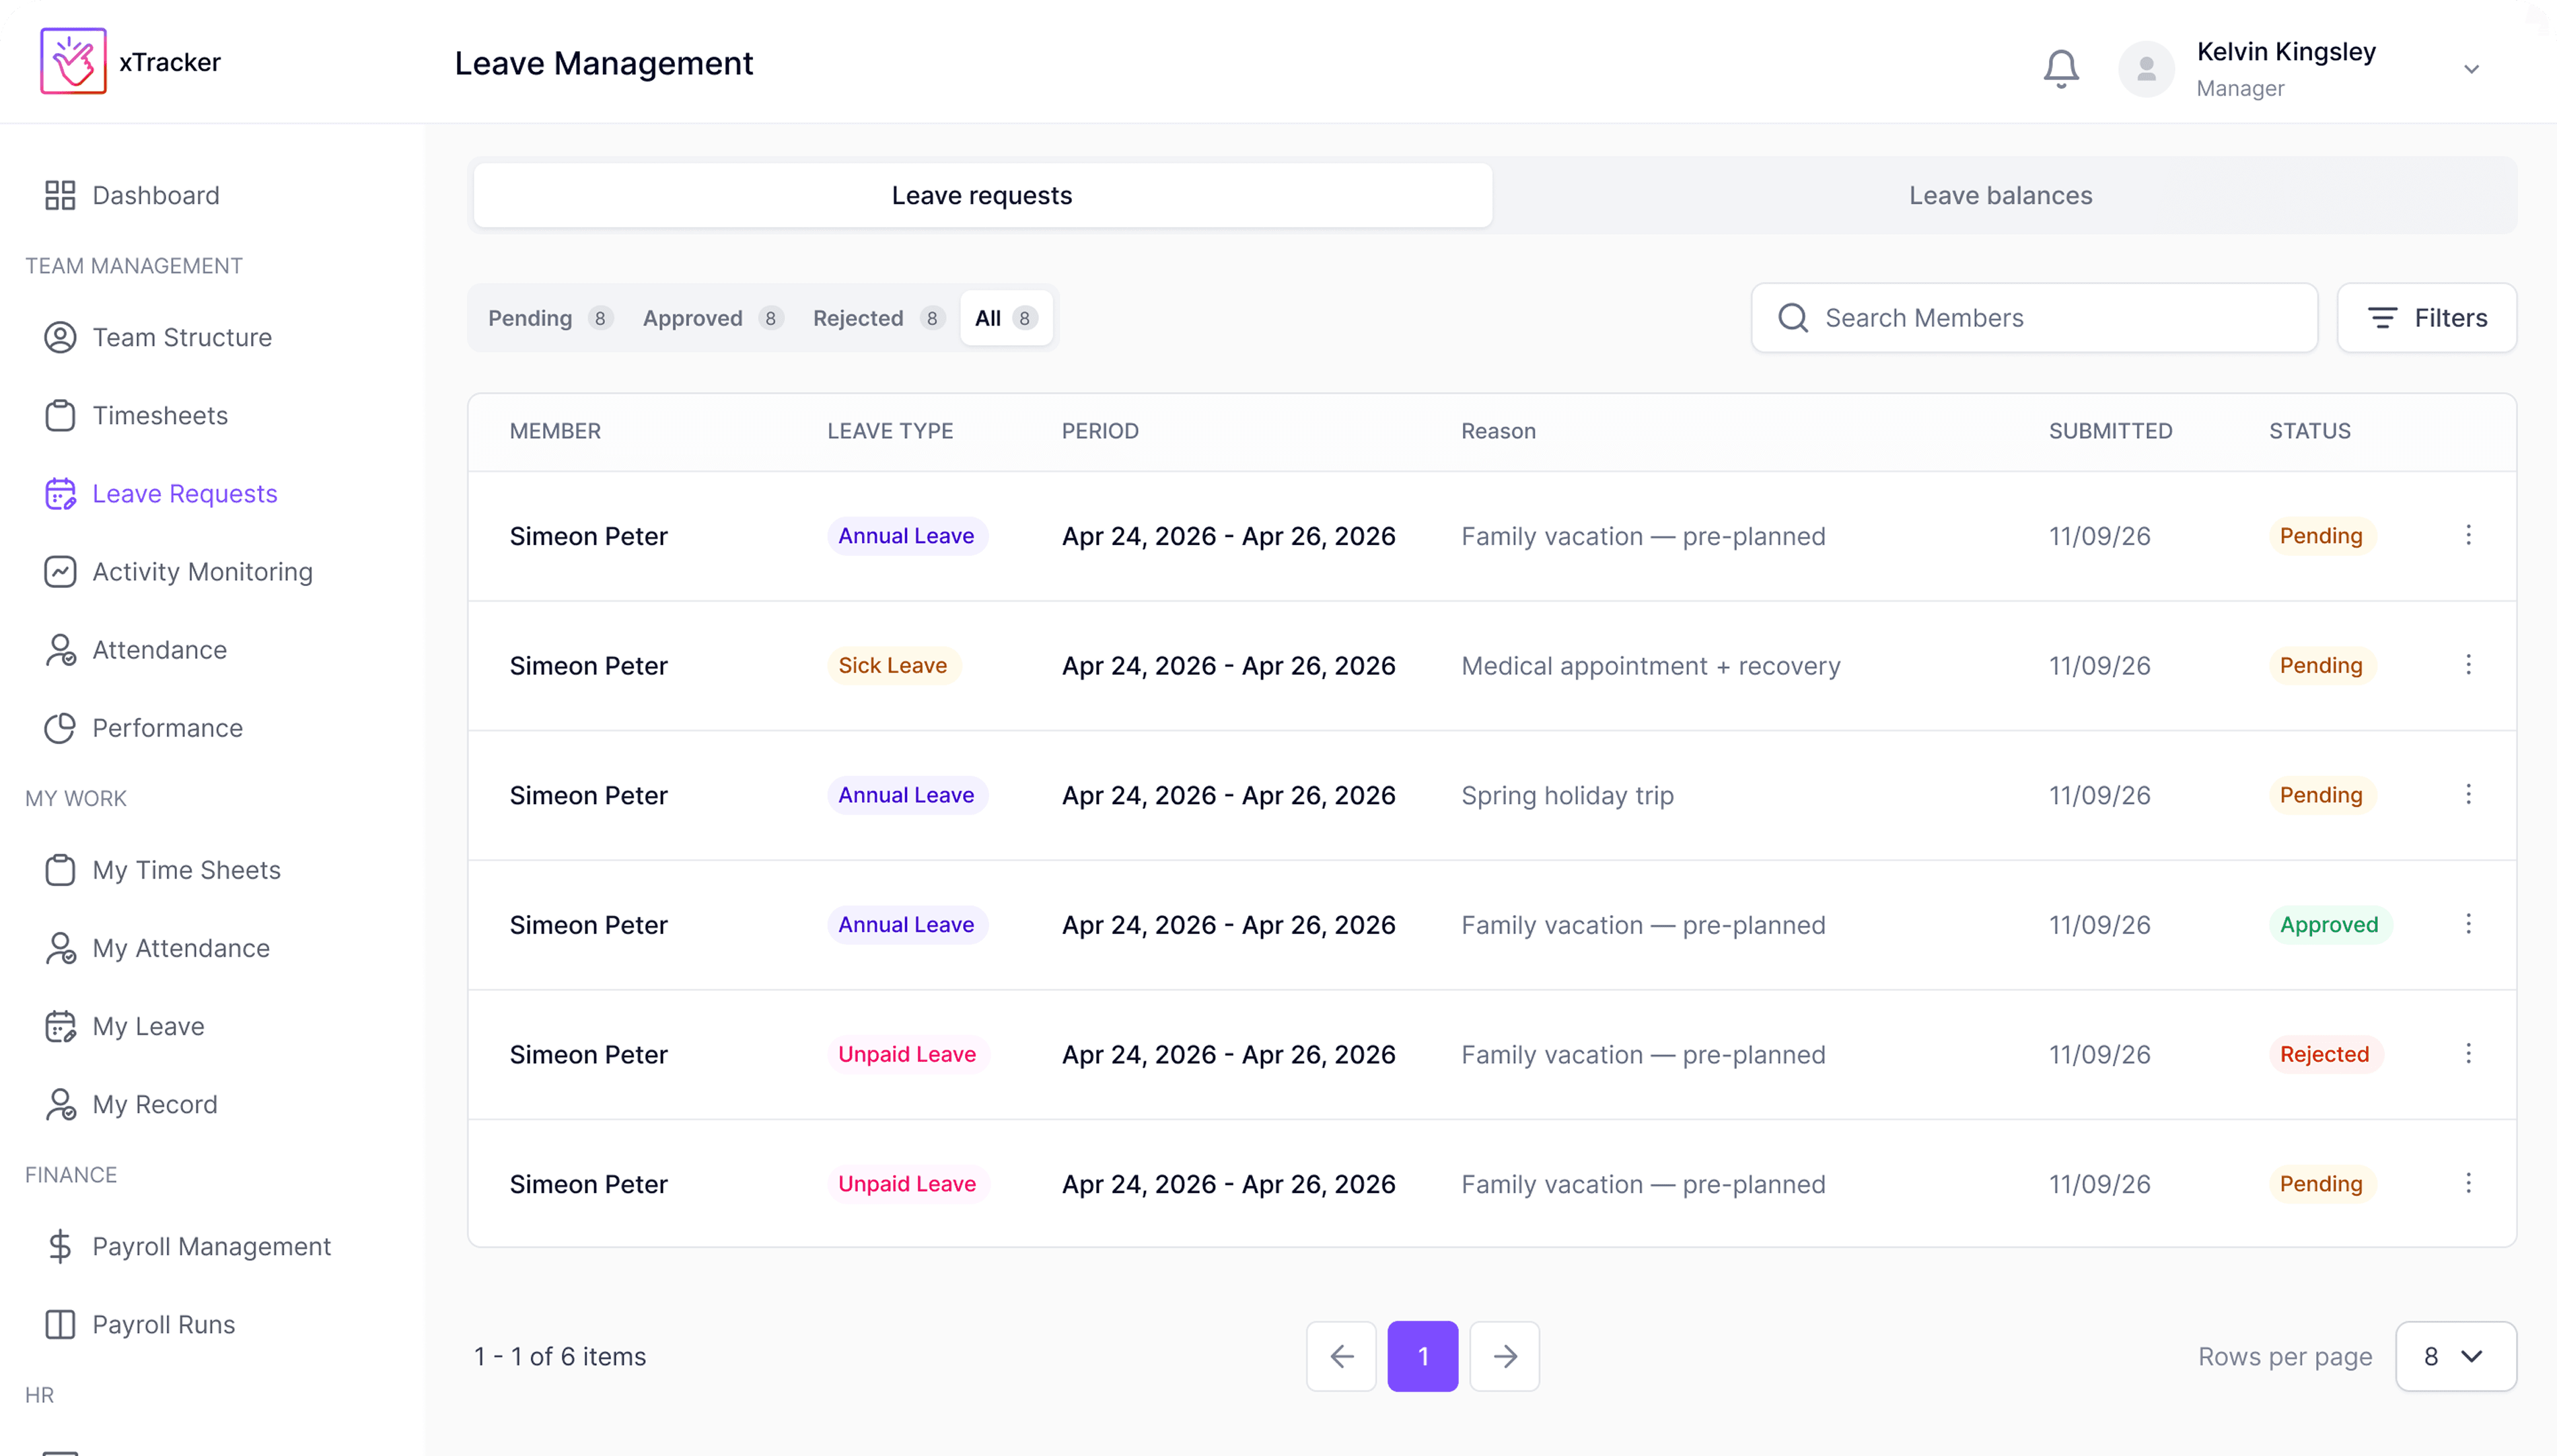Show Rejected requests tab
The width and height of the screenshot is (2557, 1456).
tap(878, 318)
